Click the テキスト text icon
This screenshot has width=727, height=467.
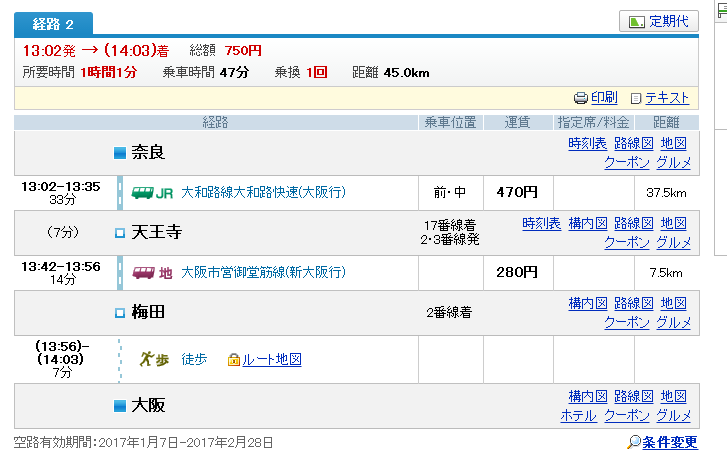click(636, 98)
